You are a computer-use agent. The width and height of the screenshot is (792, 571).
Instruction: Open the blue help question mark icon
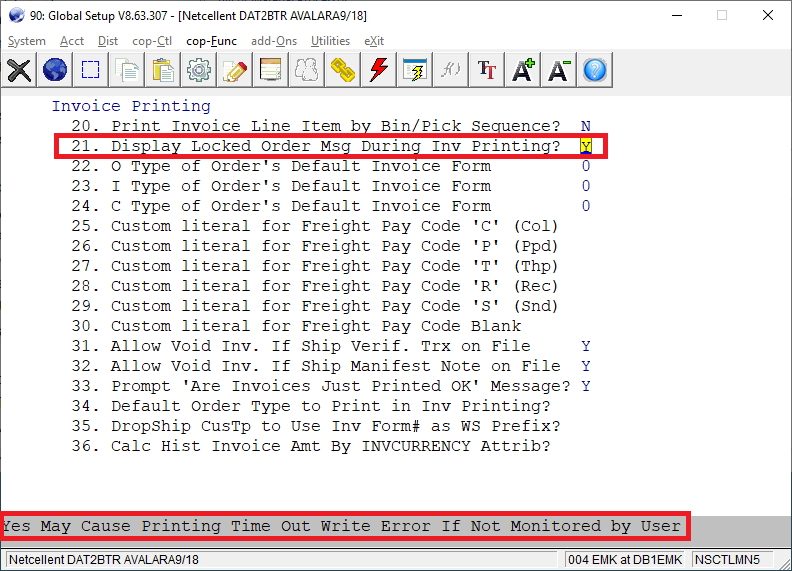tap(595, 70)
